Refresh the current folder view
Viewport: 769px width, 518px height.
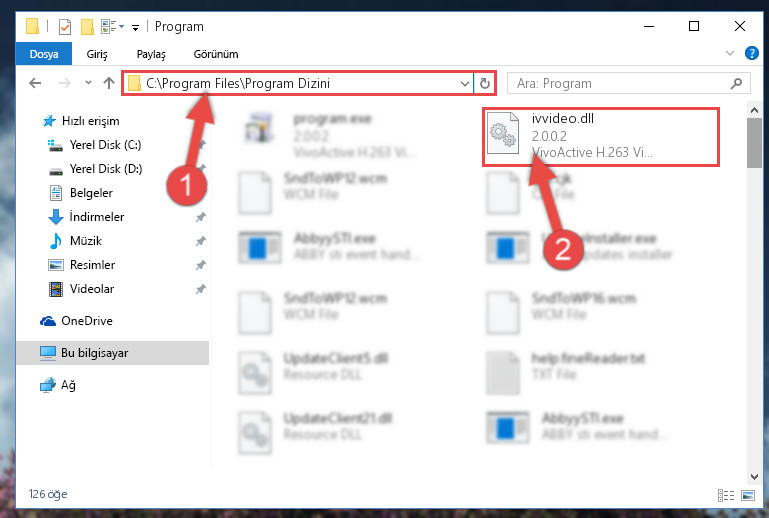point(485,83)
